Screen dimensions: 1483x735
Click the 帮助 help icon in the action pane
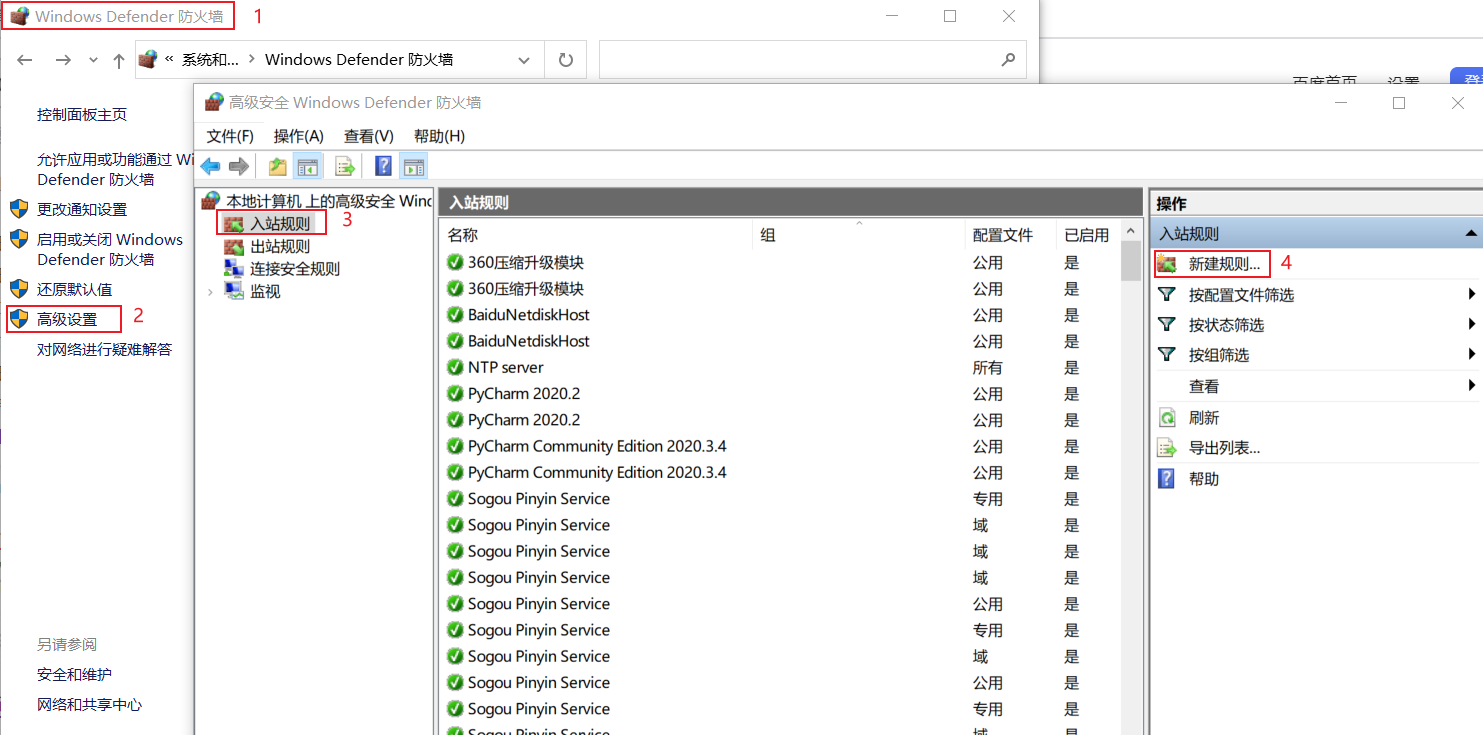click(1166, 478)
